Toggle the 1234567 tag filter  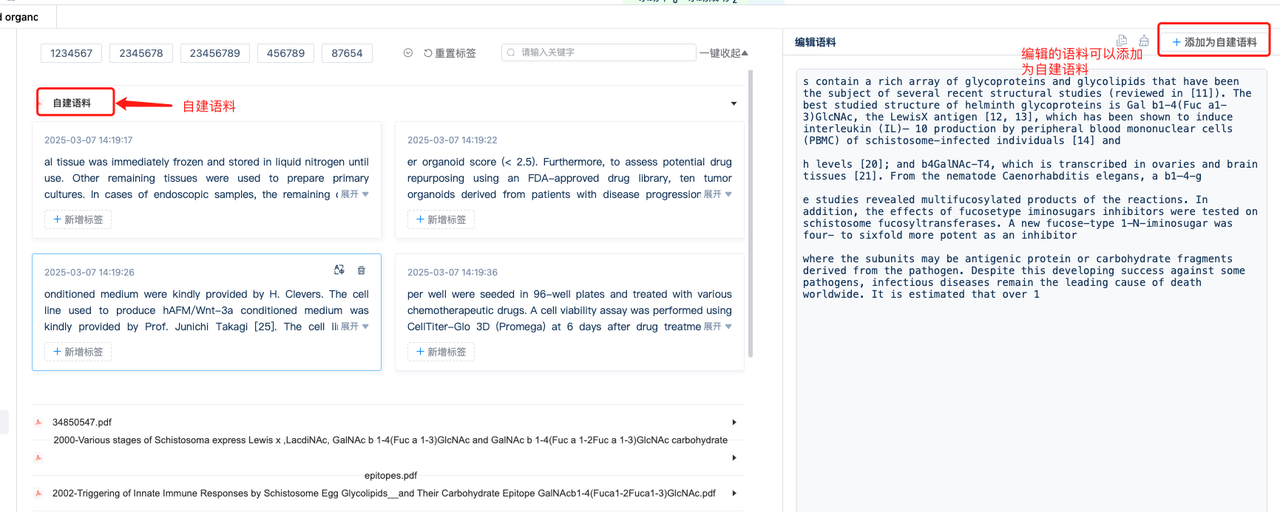tap(71, 53)
